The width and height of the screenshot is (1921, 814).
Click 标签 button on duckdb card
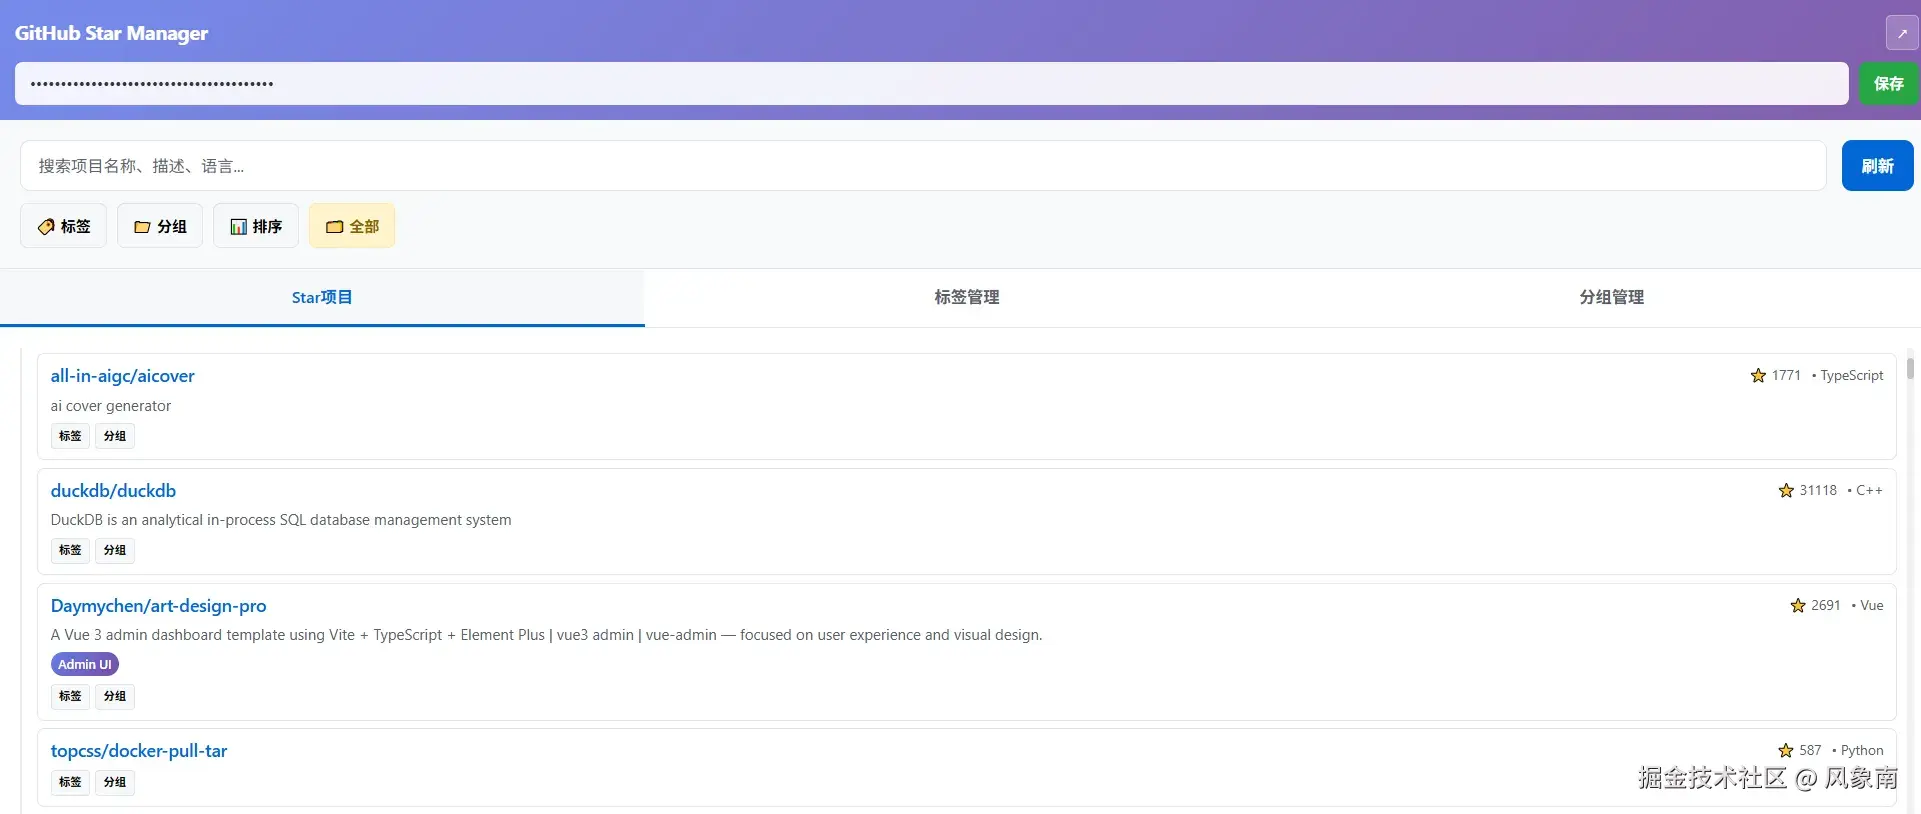point(70,550)
